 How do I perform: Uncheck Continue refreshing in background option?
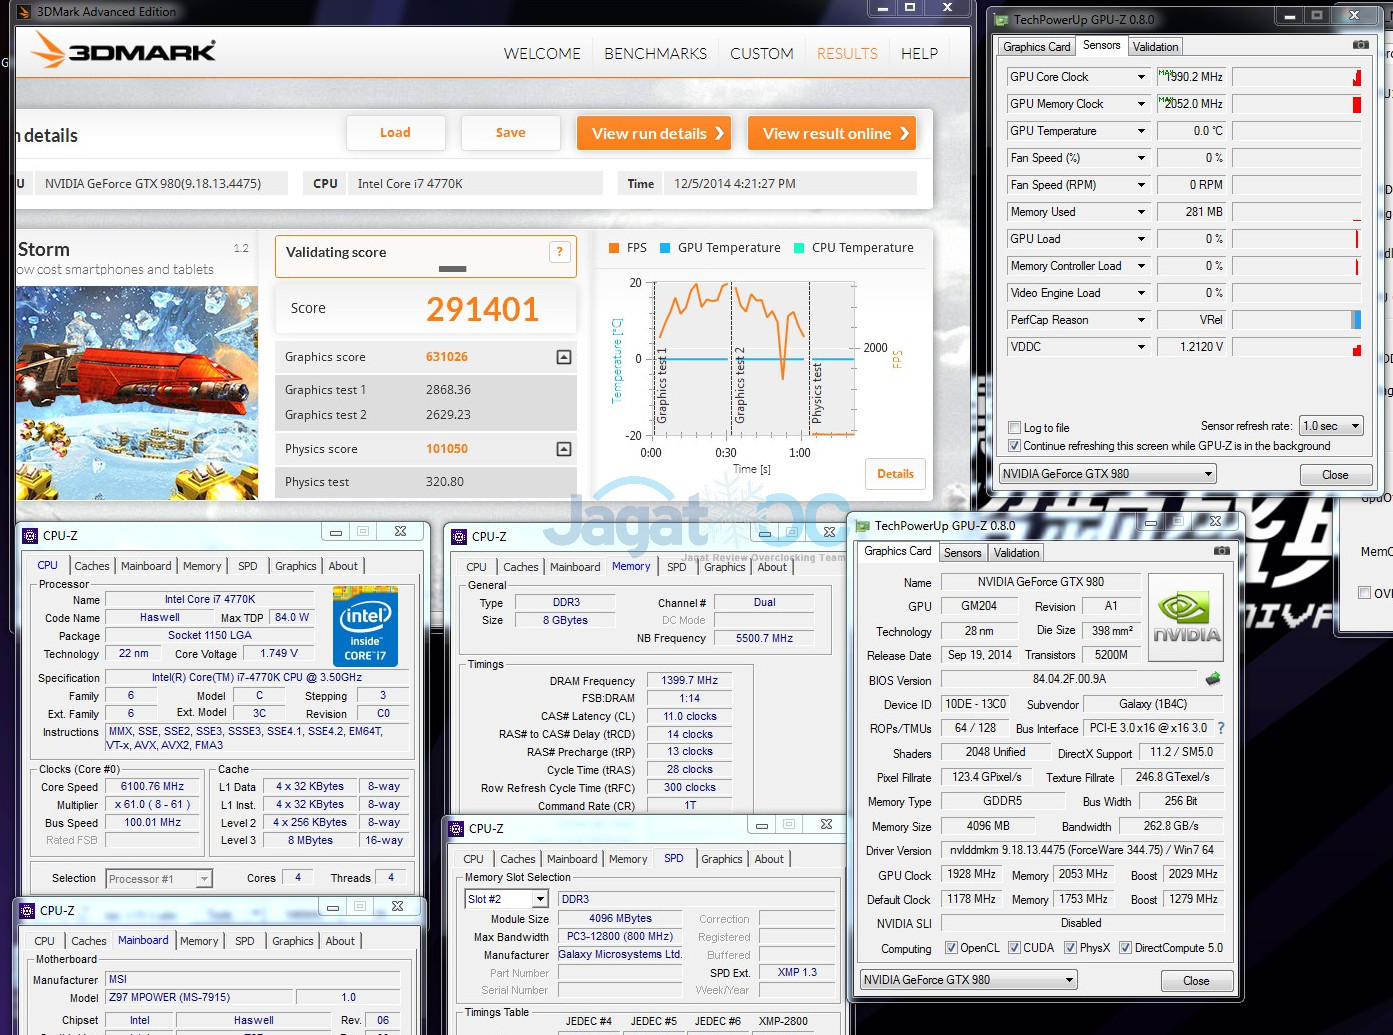coord(1015,446)
